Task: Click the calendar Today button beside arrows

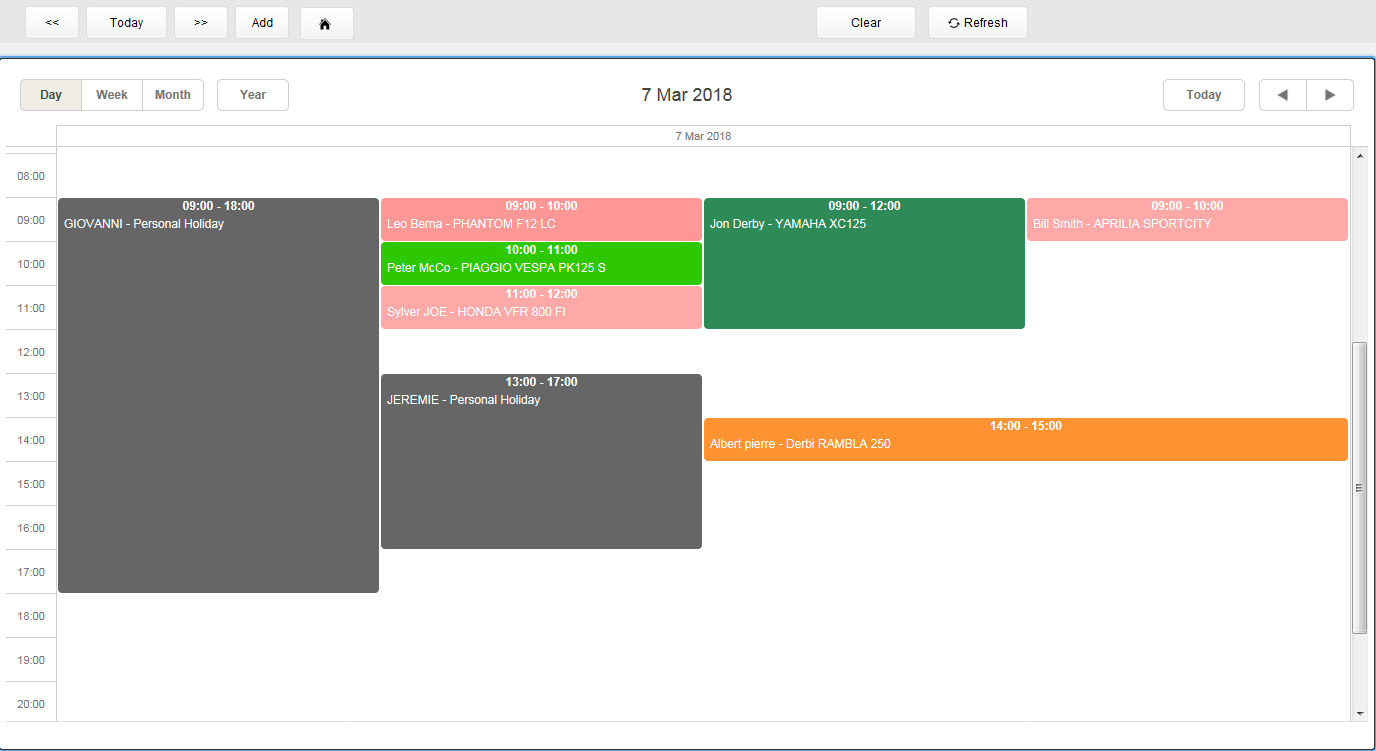Action: click(1204, 95)
